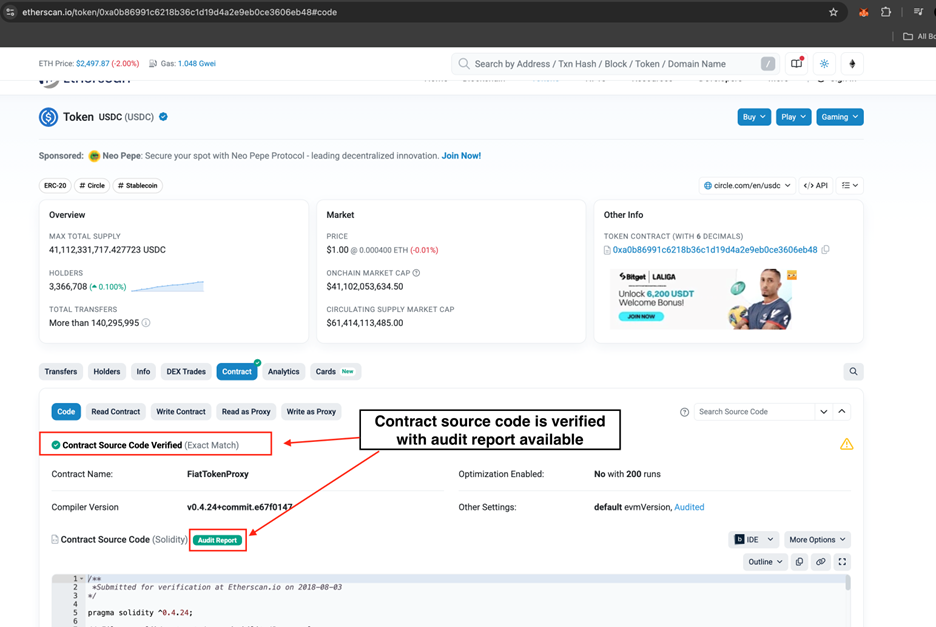Open the Write as Proxy sub-tab
The image size is (936, 627).
[311, 411]
